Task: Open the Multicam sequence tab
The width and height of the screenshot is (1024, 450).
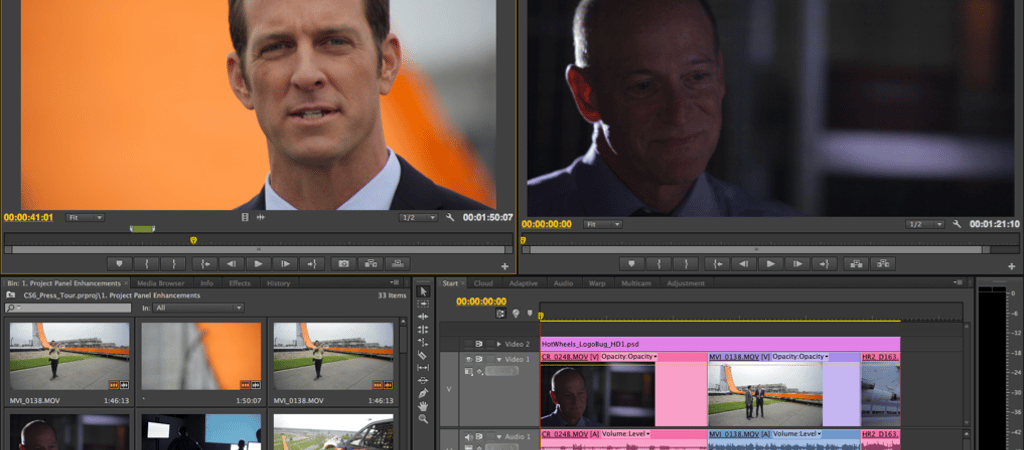Action: 635,283
